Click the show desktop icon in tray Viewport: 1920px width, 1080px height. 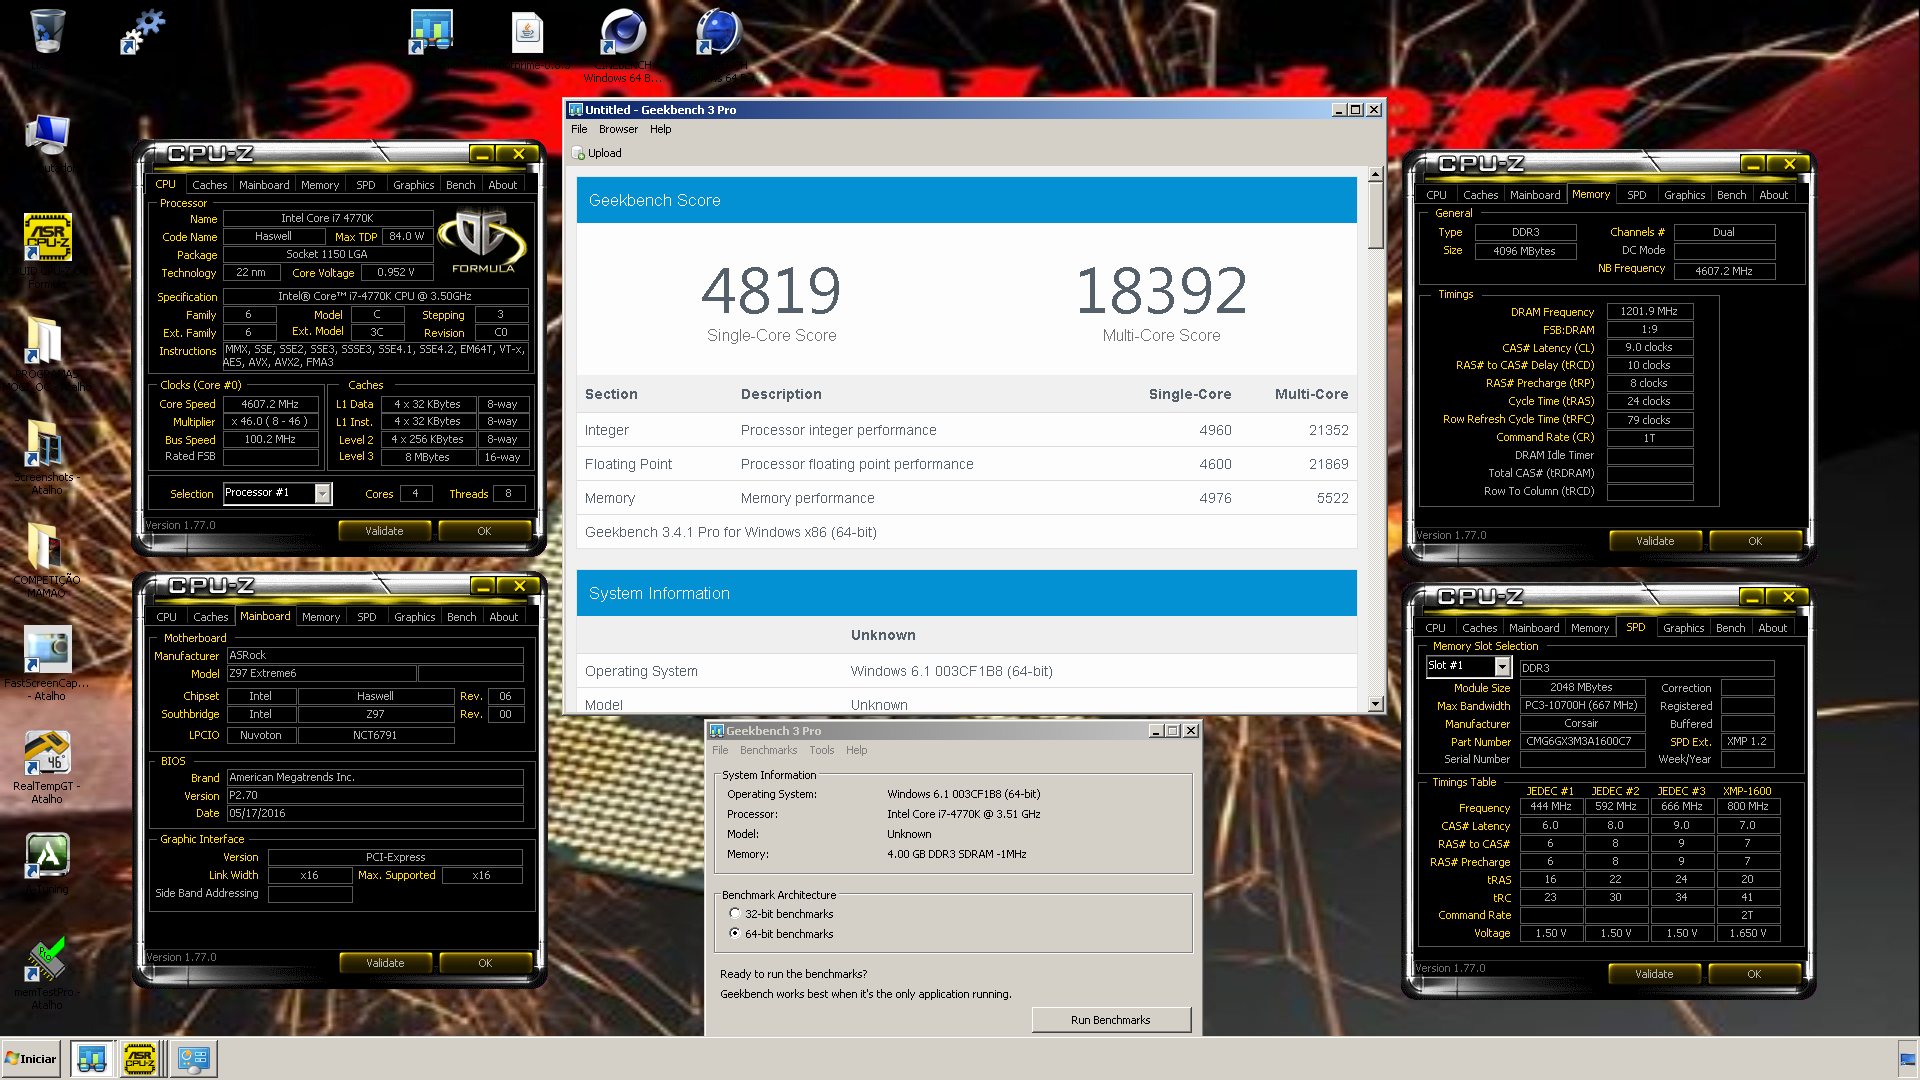pyautogui.click(x=1907, y=1059)
